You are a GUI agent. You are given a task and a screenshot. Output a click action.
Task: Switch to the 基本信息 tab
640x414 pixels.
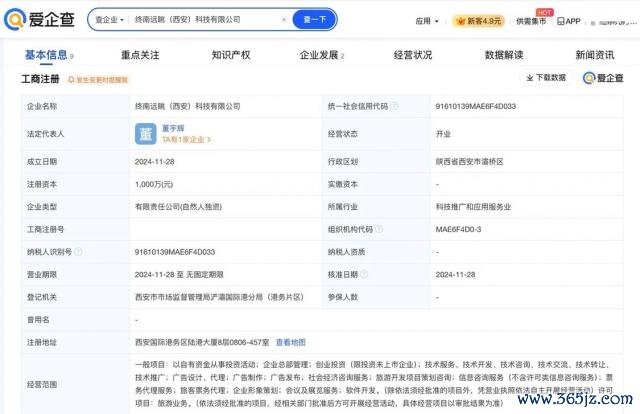[46, 55]
